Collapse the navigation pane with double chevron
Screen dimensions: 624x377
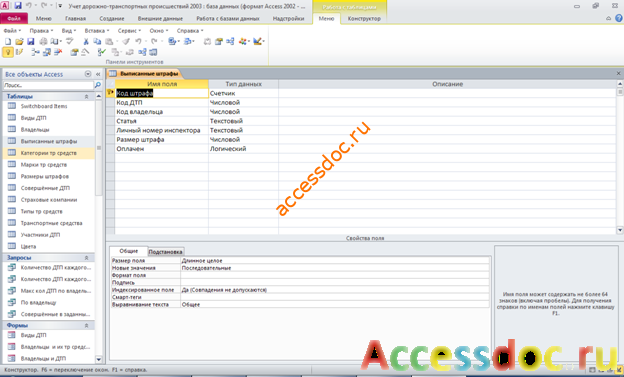pyautogui.click(x=98, y=74)
